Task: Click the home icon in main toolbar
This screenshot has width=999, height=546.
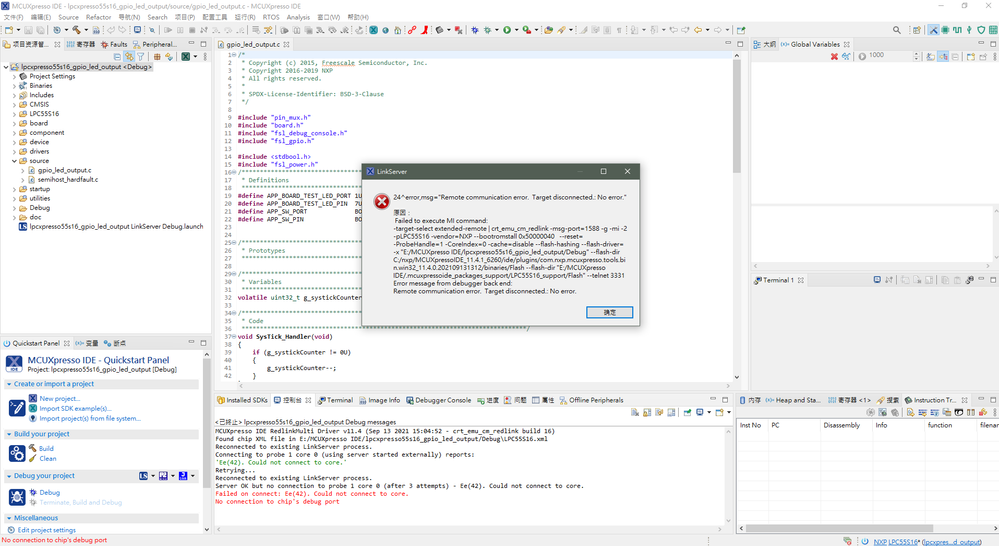Action: [397, 30]
